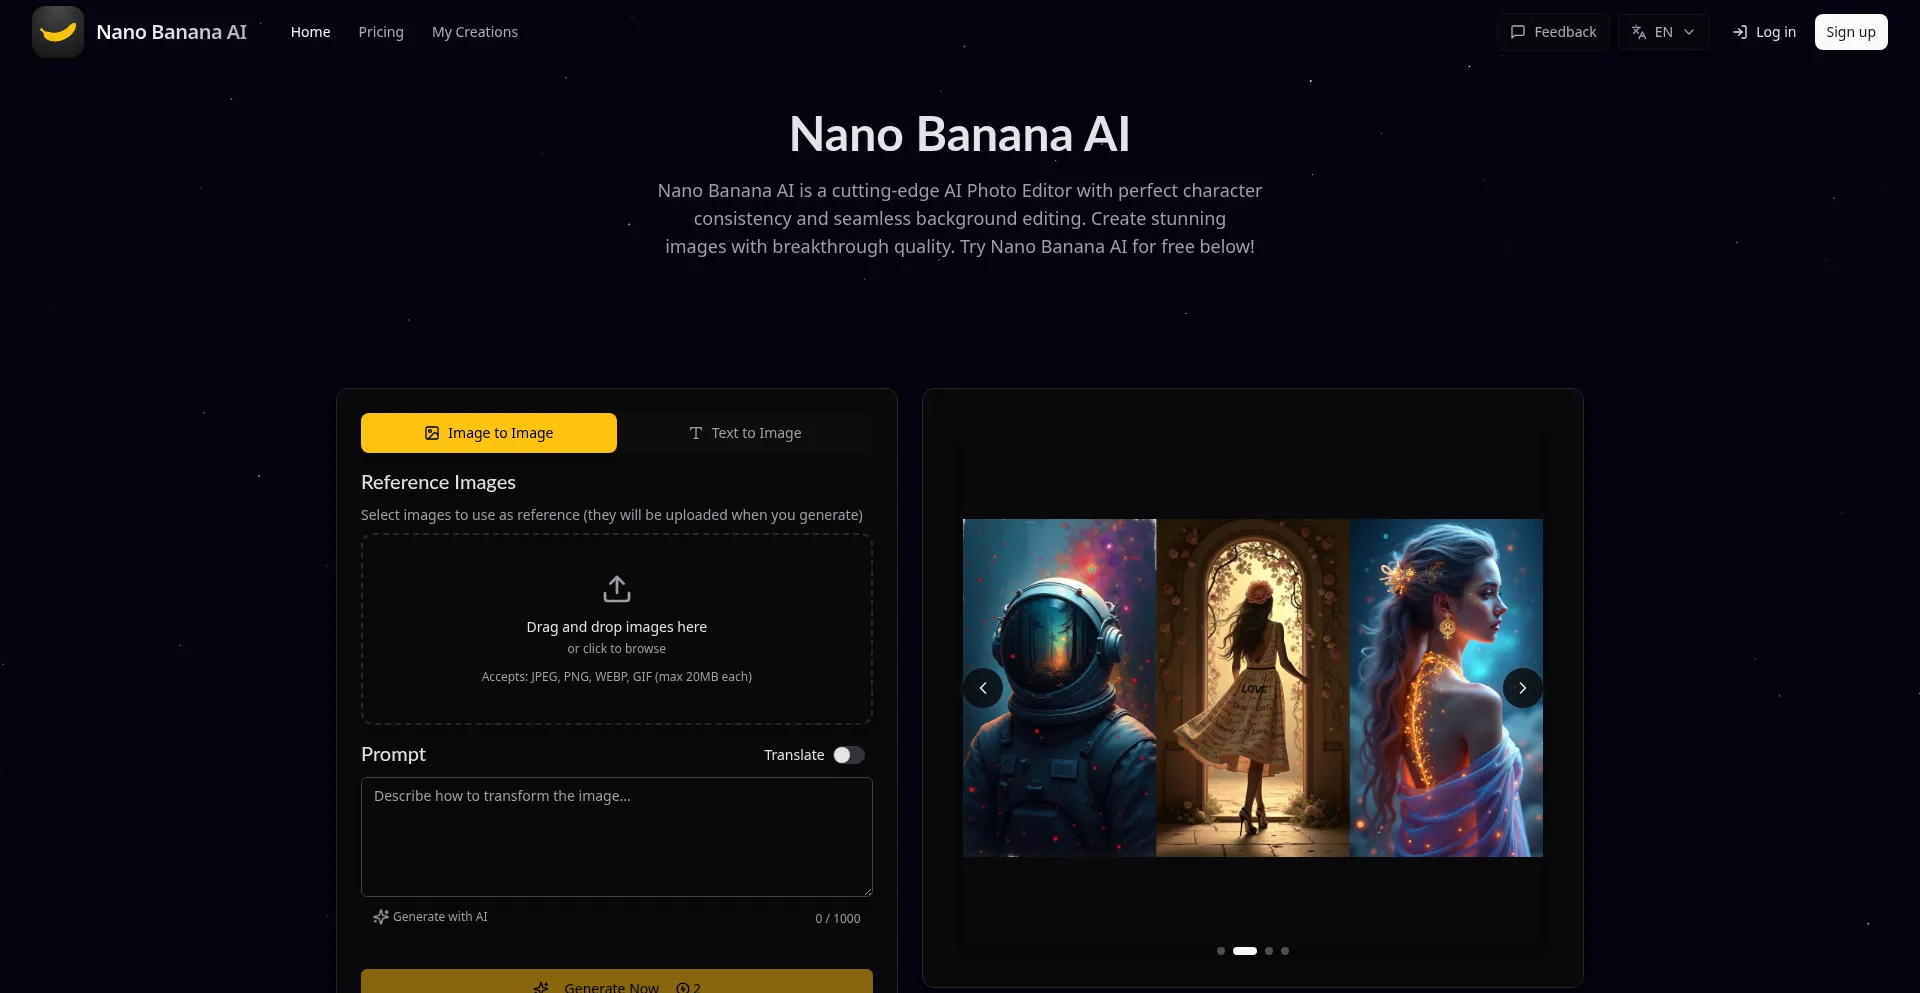
Task: Go to the Pricing page
Action: coord(381,32)
